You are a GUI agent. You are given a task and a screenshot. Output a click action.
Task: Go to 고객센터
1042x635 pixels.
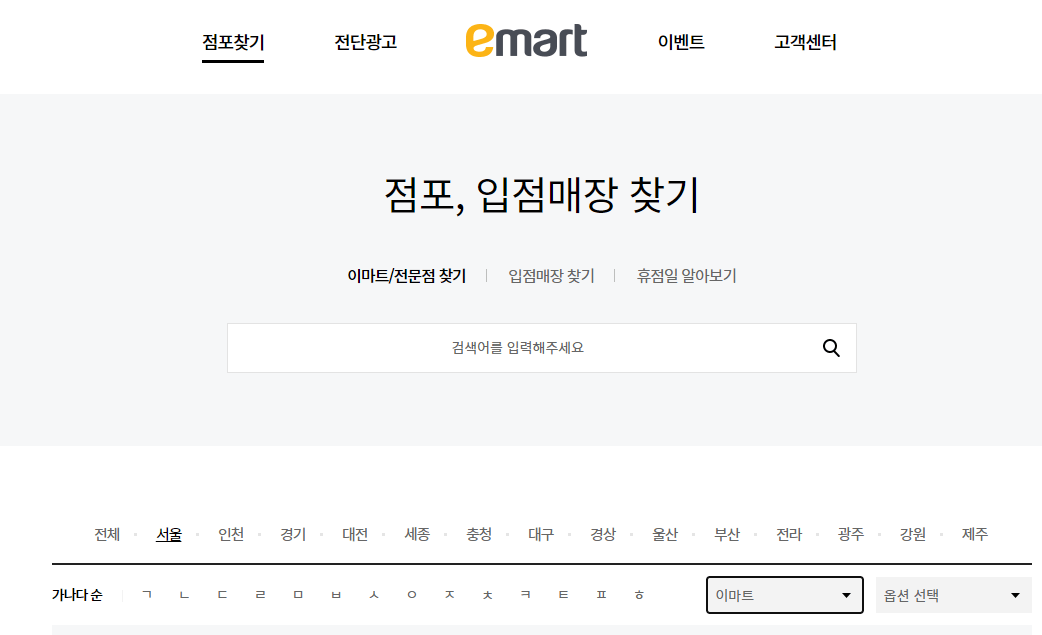804,44
